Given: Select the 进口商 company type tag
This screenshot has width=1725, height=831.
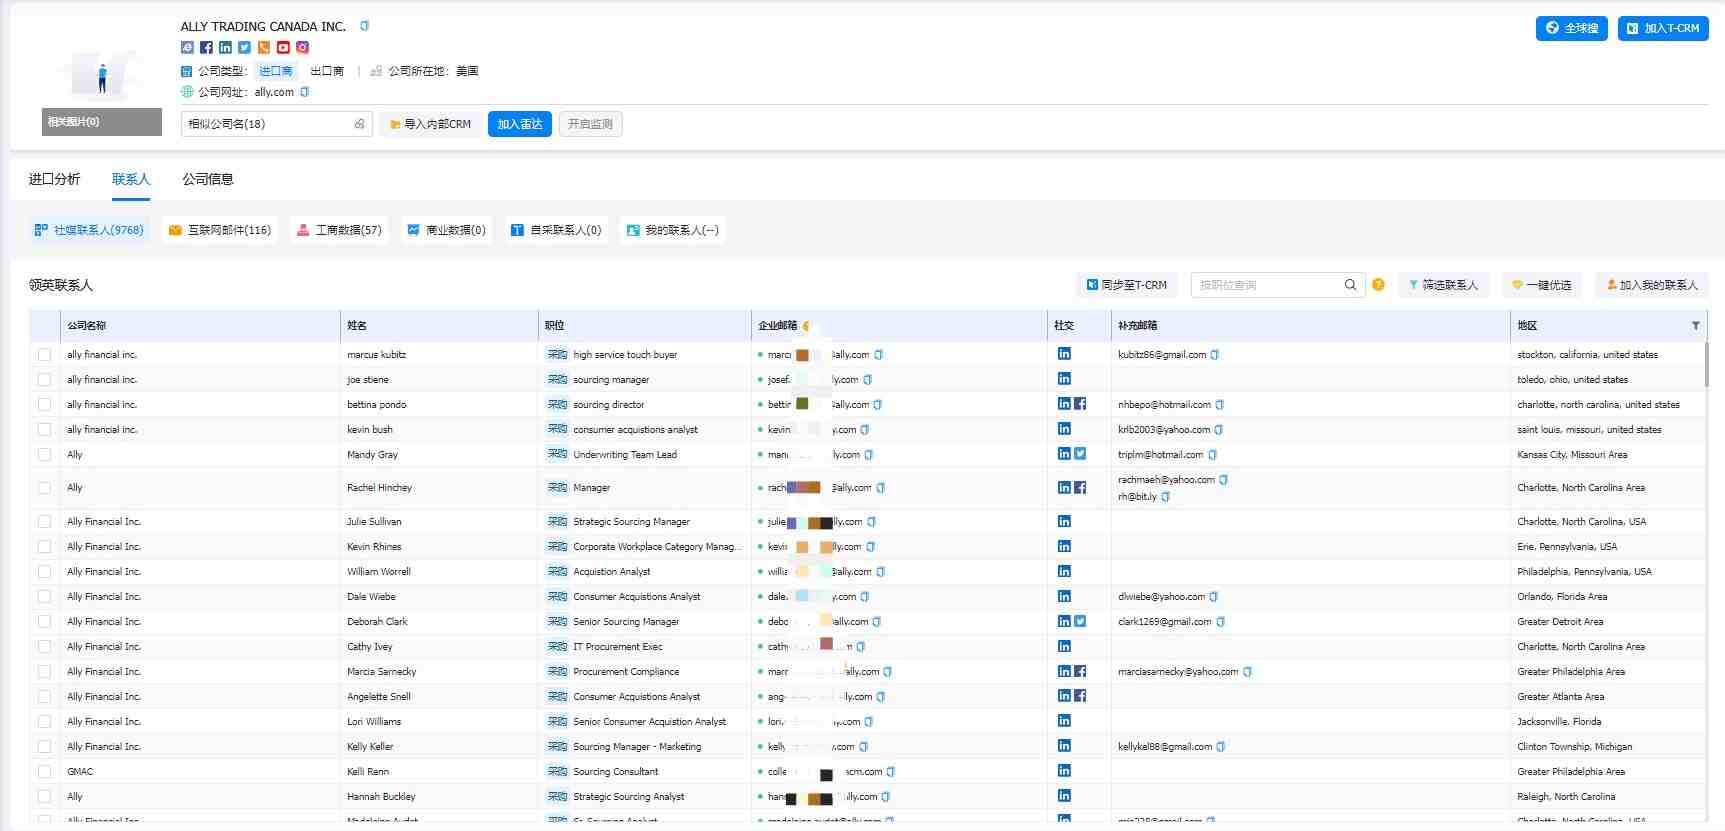Looking at the screenshot, I should pyautogui.click(x=276, y=71).
